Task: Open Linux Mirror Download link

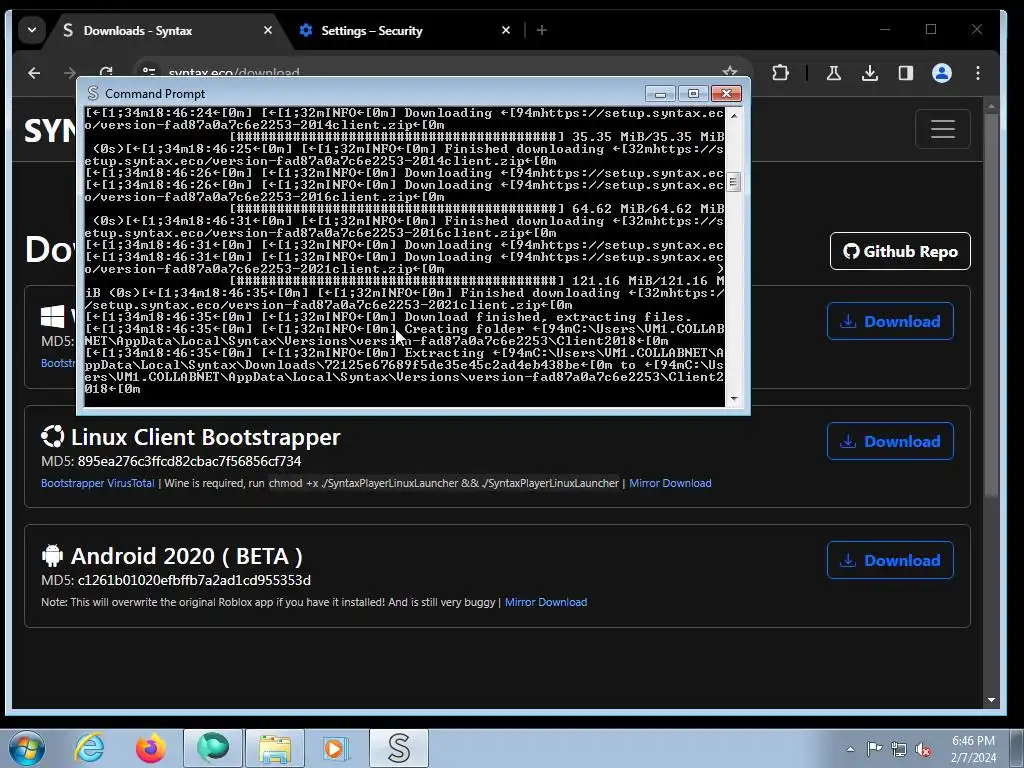Action: point(670,483)
